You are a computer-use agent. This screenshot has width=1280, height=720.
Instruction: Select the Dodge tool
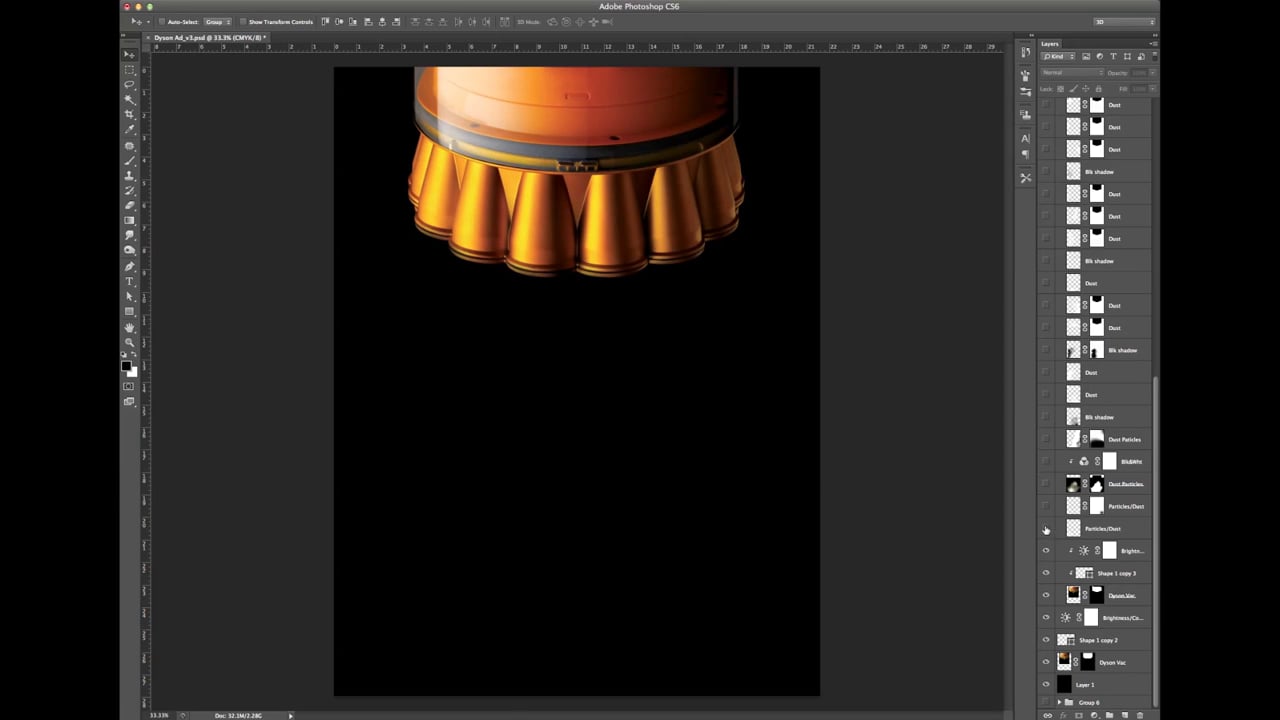pyautogui.click(x=129, y=250)
